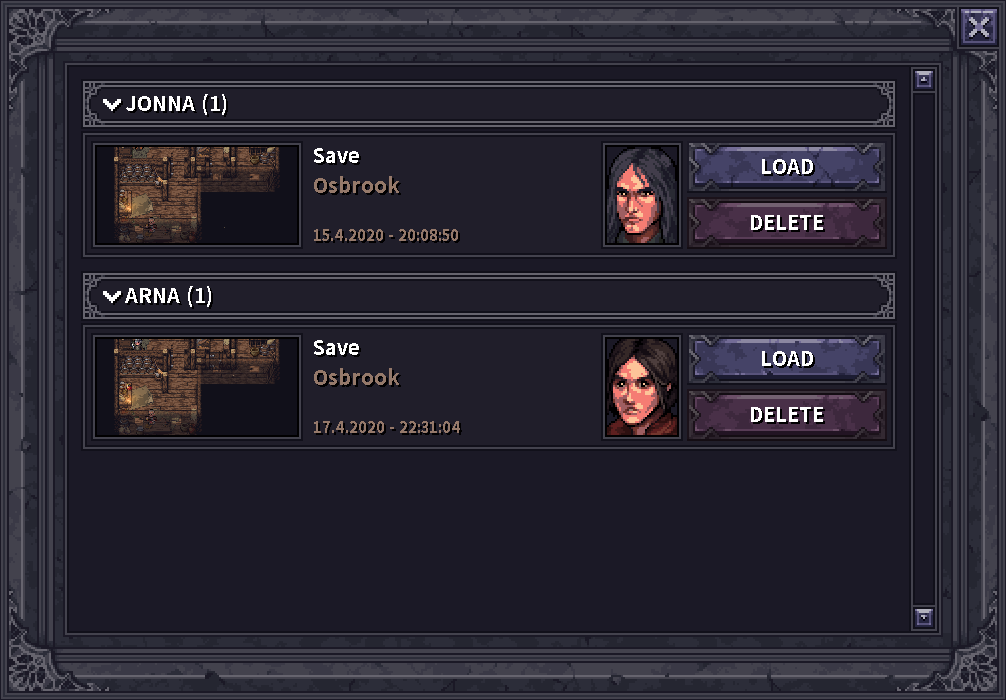Viewport: 1006px width, 700px height.
Task: Click the scrollbar down arrow
Action: pos(923,617)
